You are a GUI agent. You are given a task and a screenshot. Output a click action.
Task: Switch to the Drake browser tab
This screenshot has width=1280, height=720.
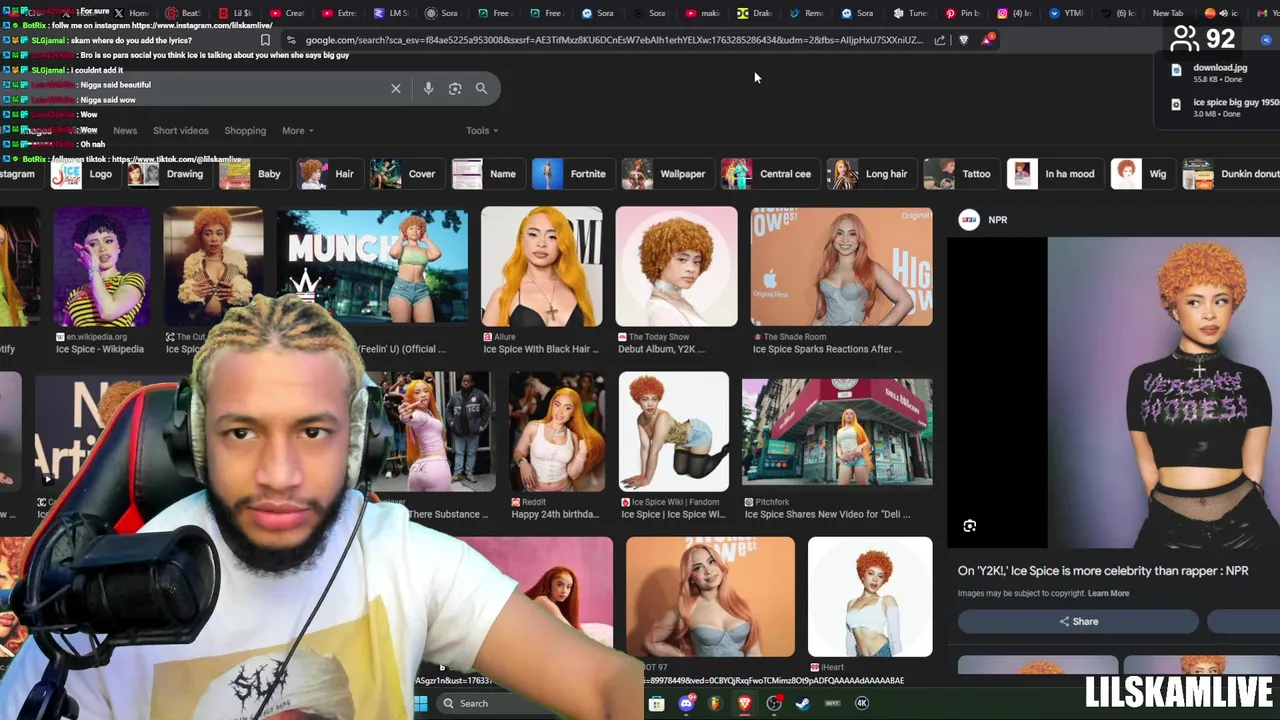pos(754,13)
